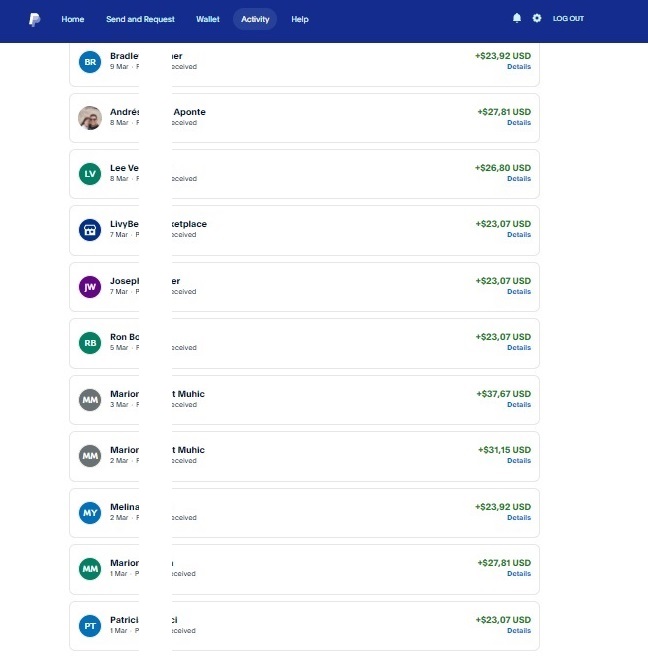Select the Activity tab
Image resolution: width=648 pixels, height=662 pixels.
tap(255, 19)
